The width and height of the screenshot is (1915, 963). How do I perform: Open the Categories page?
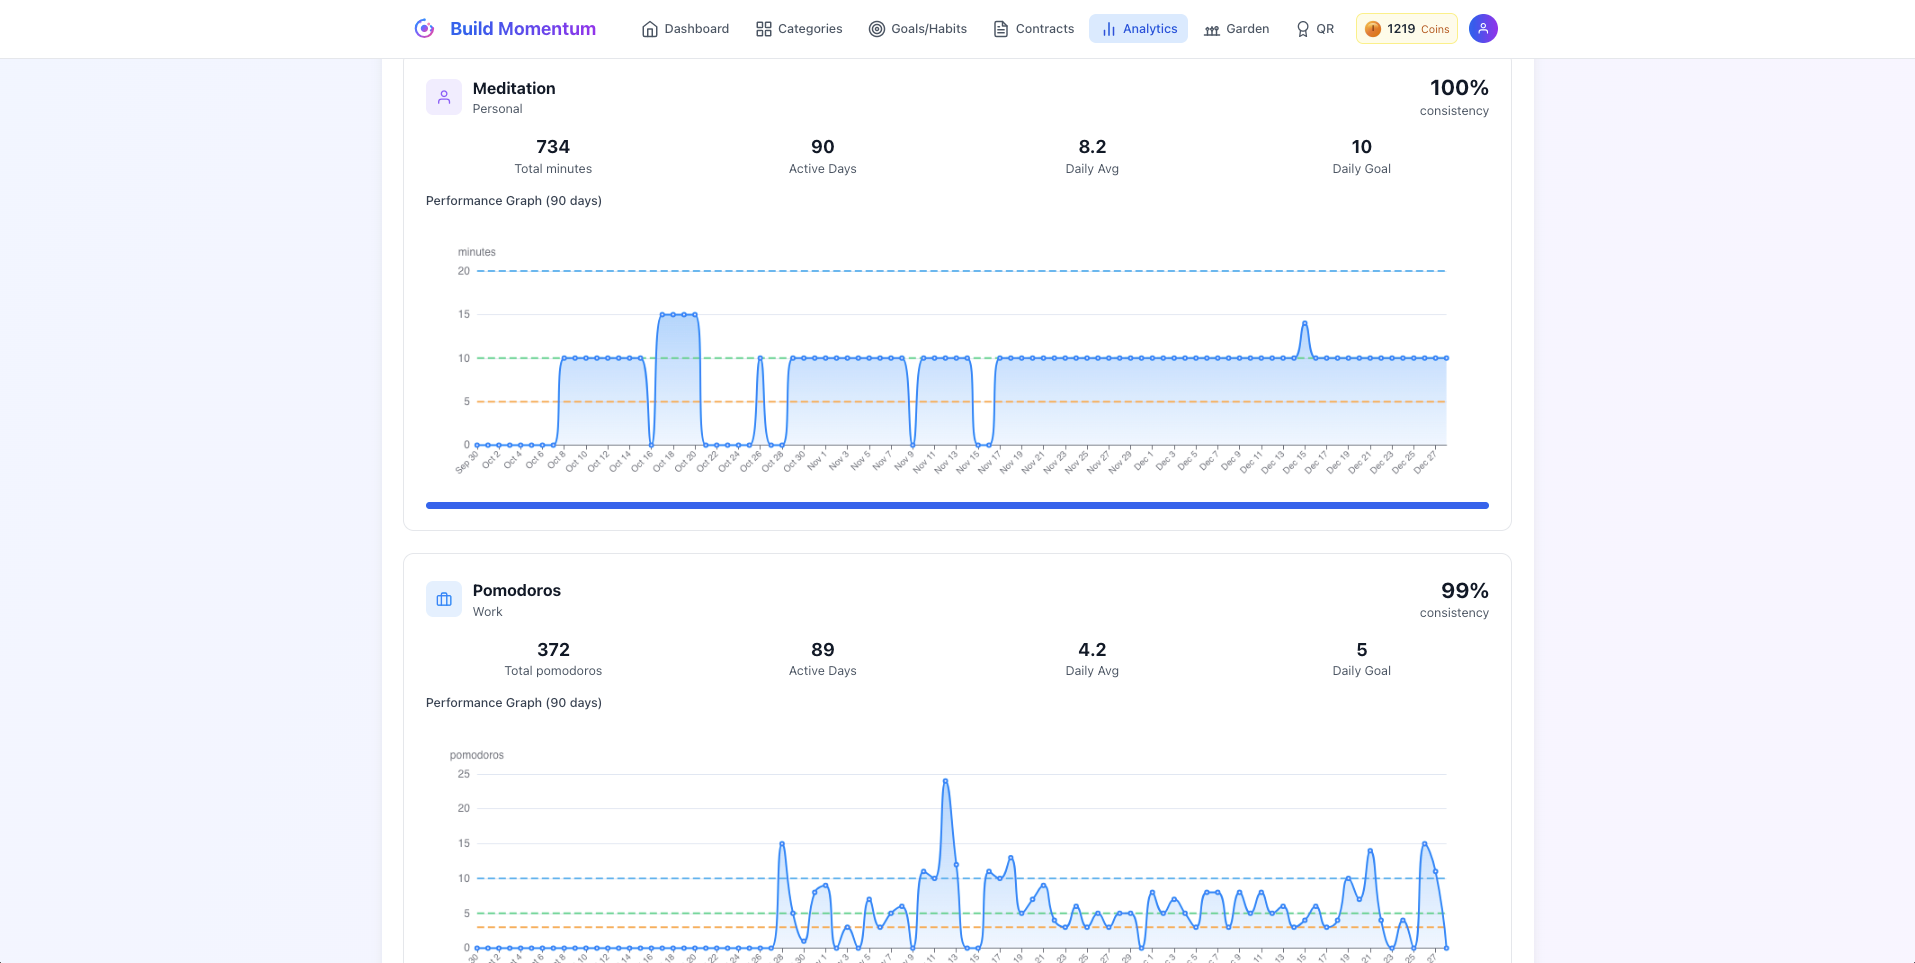point(799,29)
